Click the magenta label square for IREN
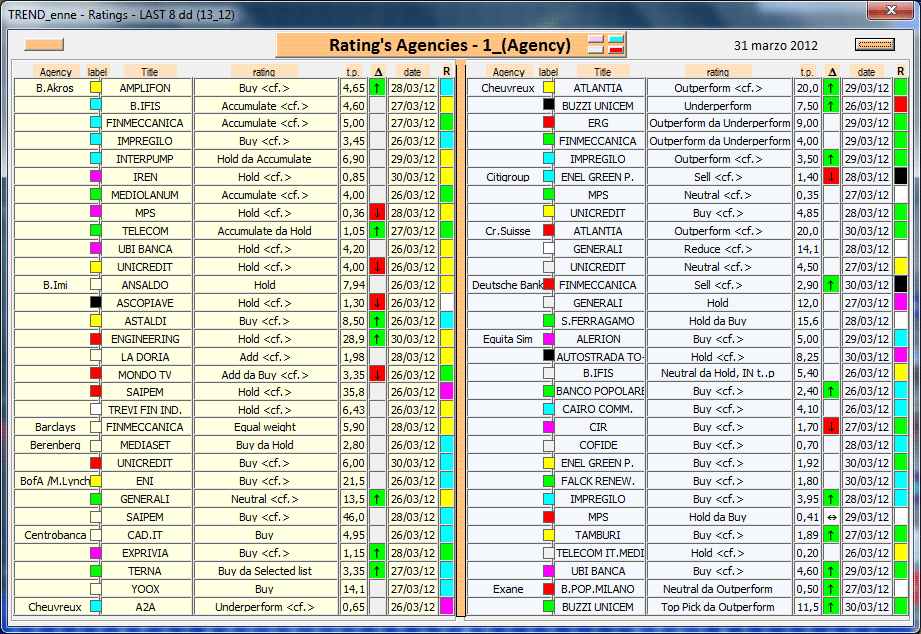The image size is (921, 634). pyautogui.click(x=96, y=176)
